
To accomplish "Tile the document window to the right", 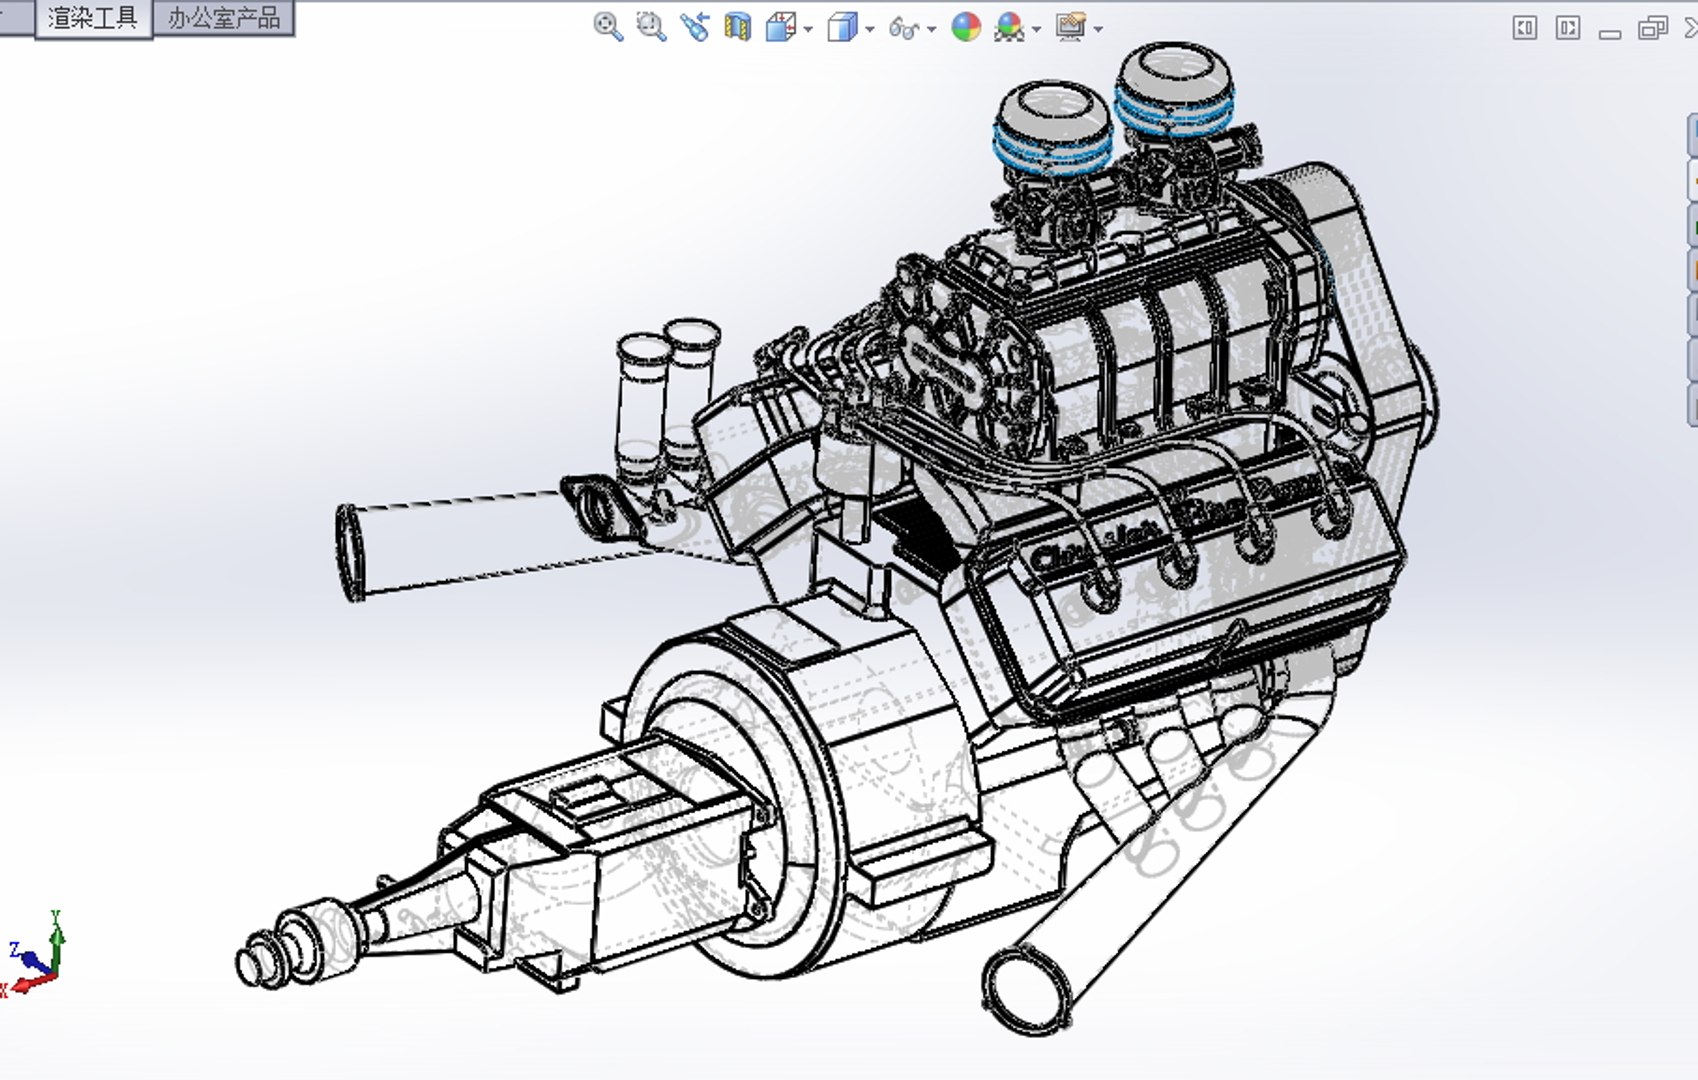I will pyautogui.click(x=1568, y=28).
